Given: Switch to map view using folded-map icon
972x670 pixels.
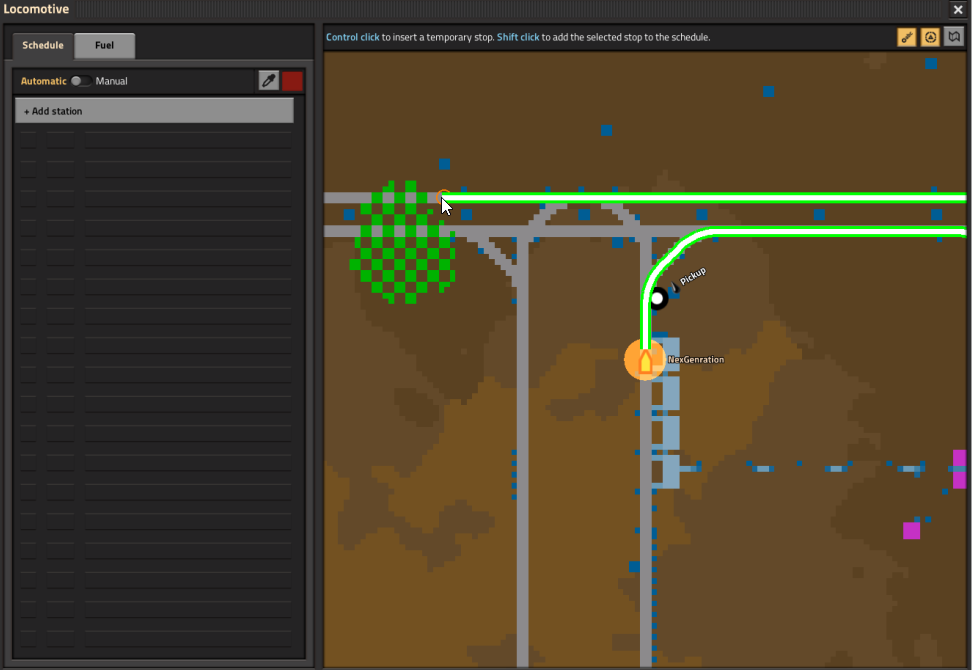Looking at the screenshot, I should click(954, 37).
